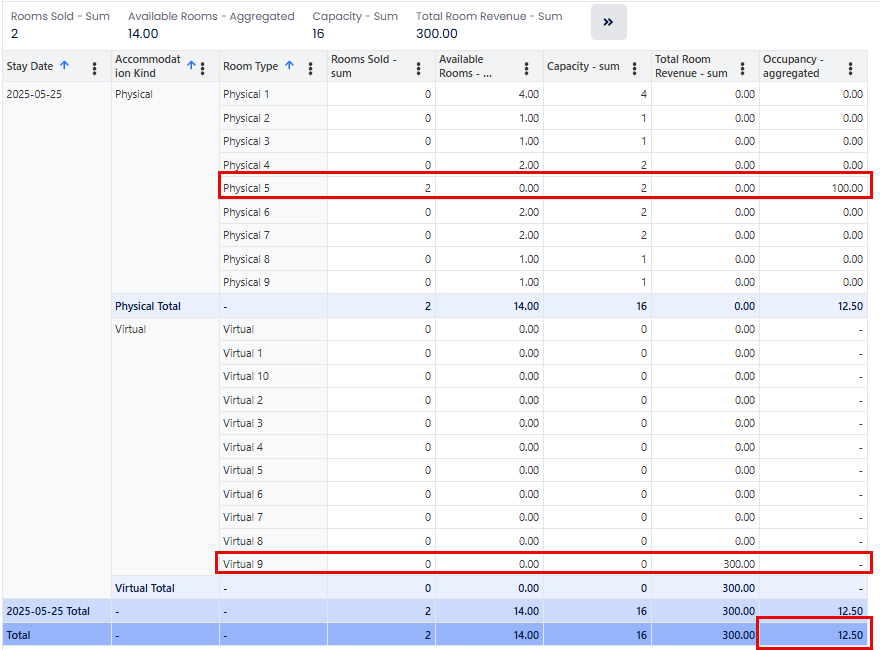Click the Rooms Sold - sum column header
The width and height of the screenshot is (880, 650).
pos(364,67)
